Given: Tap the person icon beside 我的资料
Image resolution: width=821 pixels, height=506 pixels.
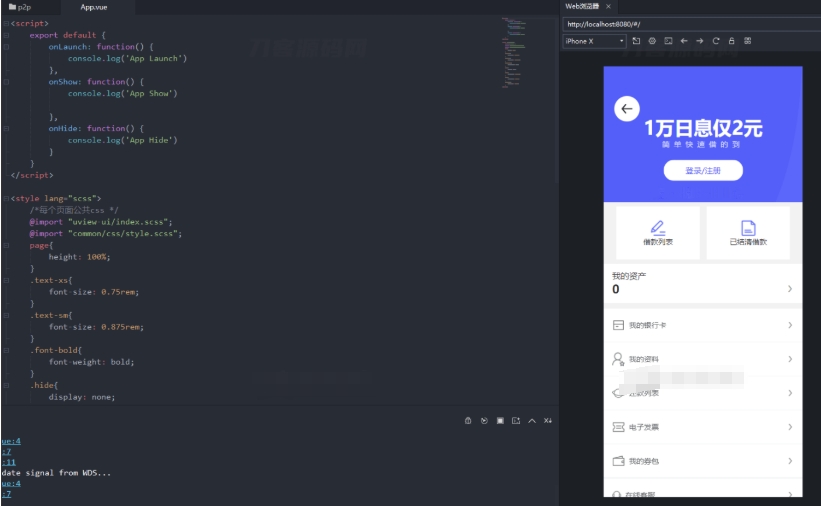Looking at the screenshot, I should click(618, 359).
